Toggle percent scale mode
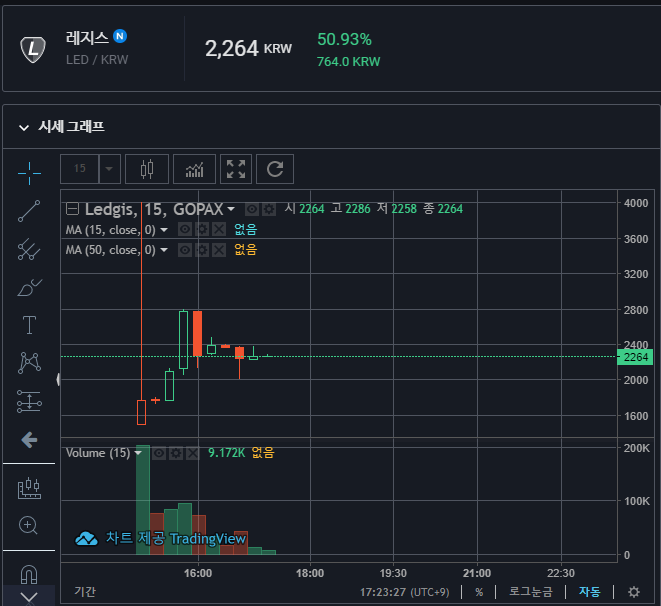Screen dimensions: 661x606 [479, 592]
